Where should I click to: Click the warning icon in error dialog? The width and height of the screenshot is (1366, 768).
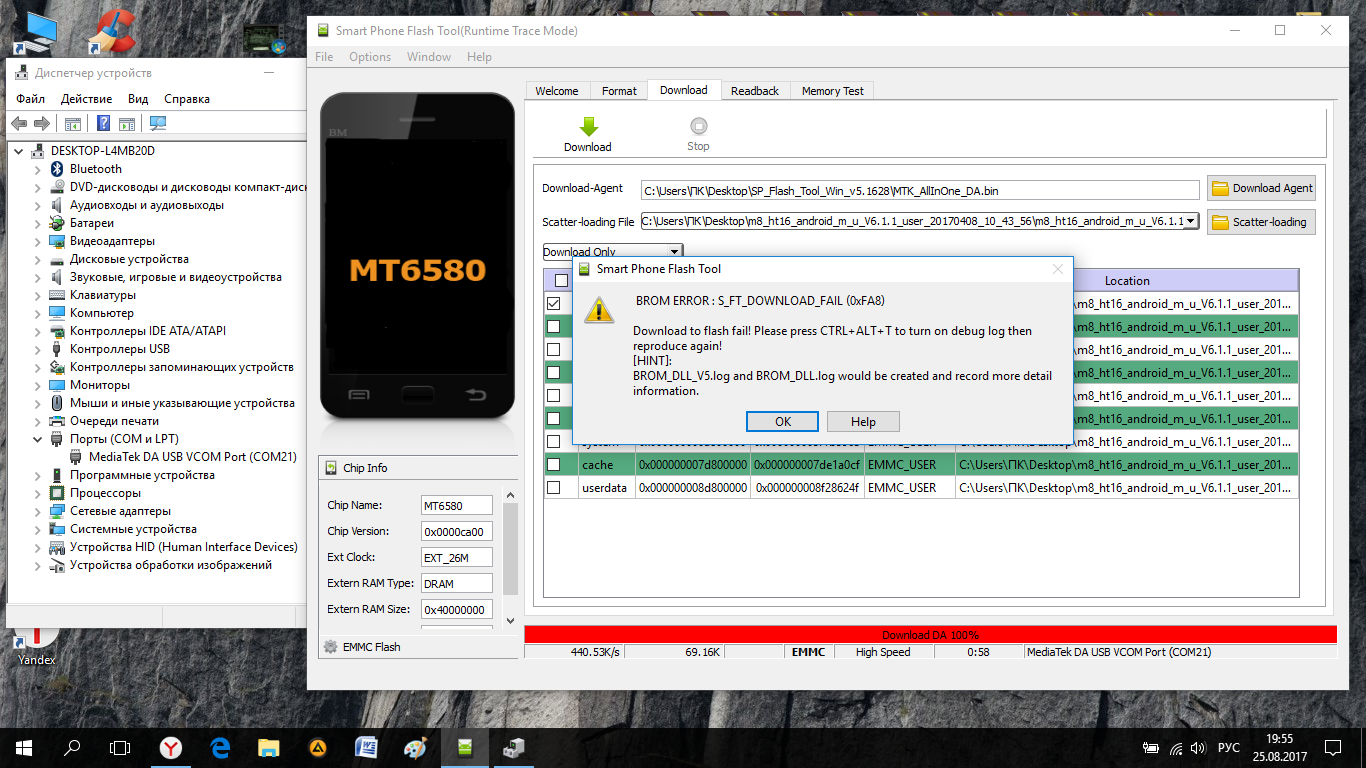[600, 310]
